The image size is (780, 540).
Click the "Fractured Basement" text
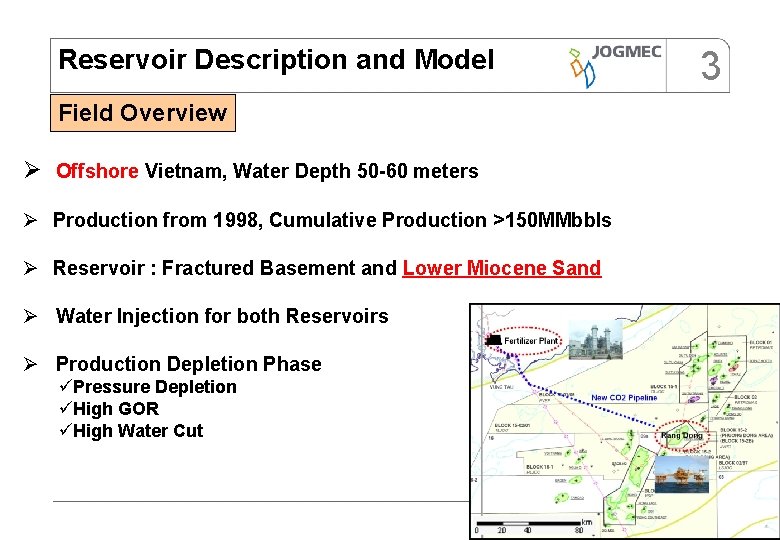pyautogui.click(x=259, y=268)
